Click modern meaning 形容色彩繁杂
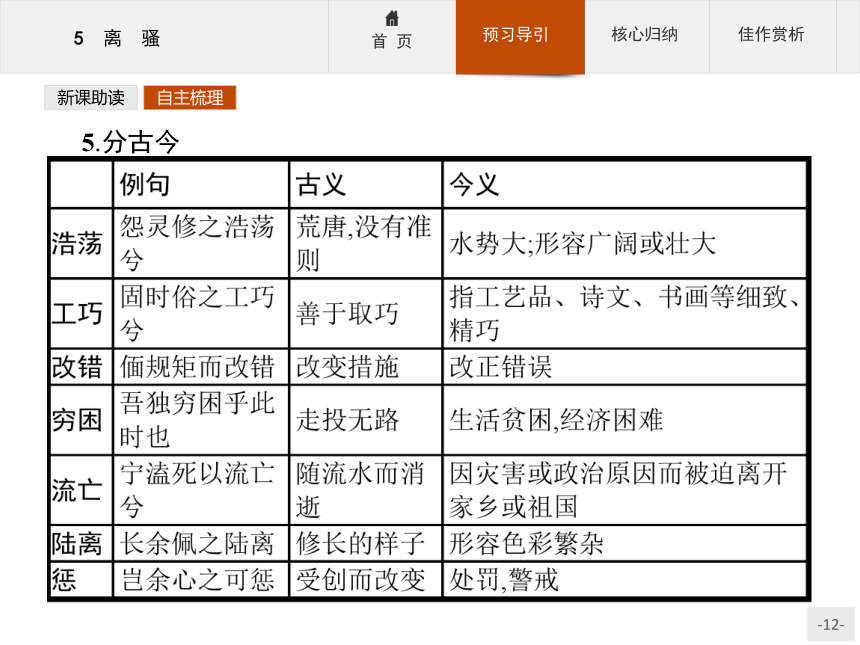The image size is (860, 645). coord(527,544)
